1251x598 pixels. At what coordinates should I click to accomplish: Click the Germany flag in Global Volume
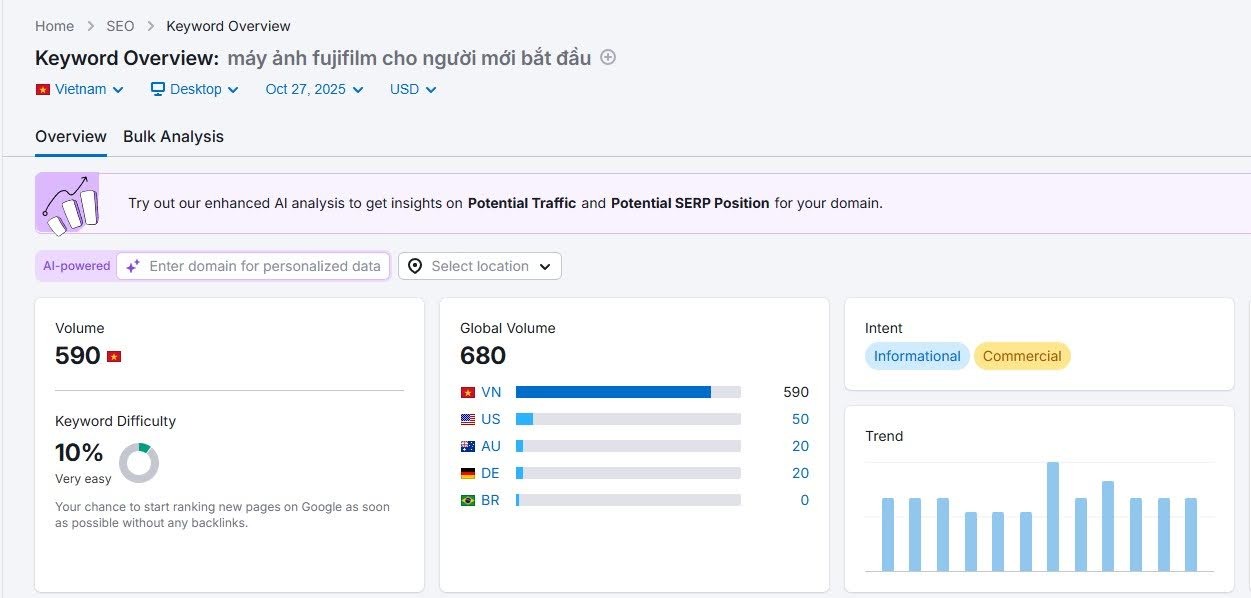468,473
